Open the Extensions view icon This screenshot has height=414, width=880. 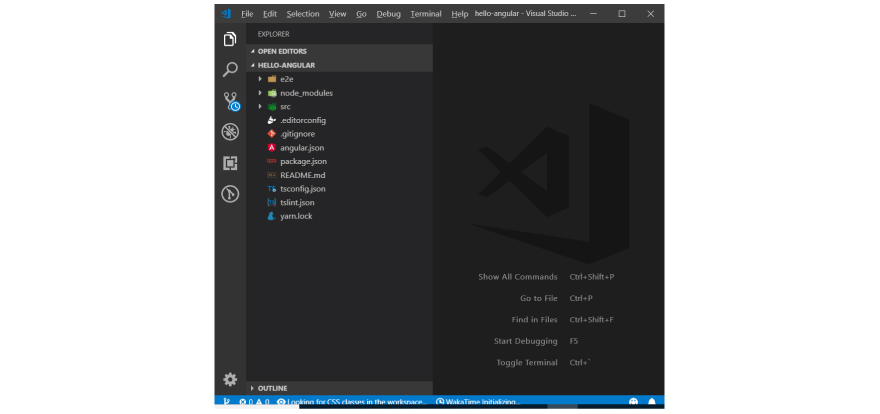(x=230, y=163)
